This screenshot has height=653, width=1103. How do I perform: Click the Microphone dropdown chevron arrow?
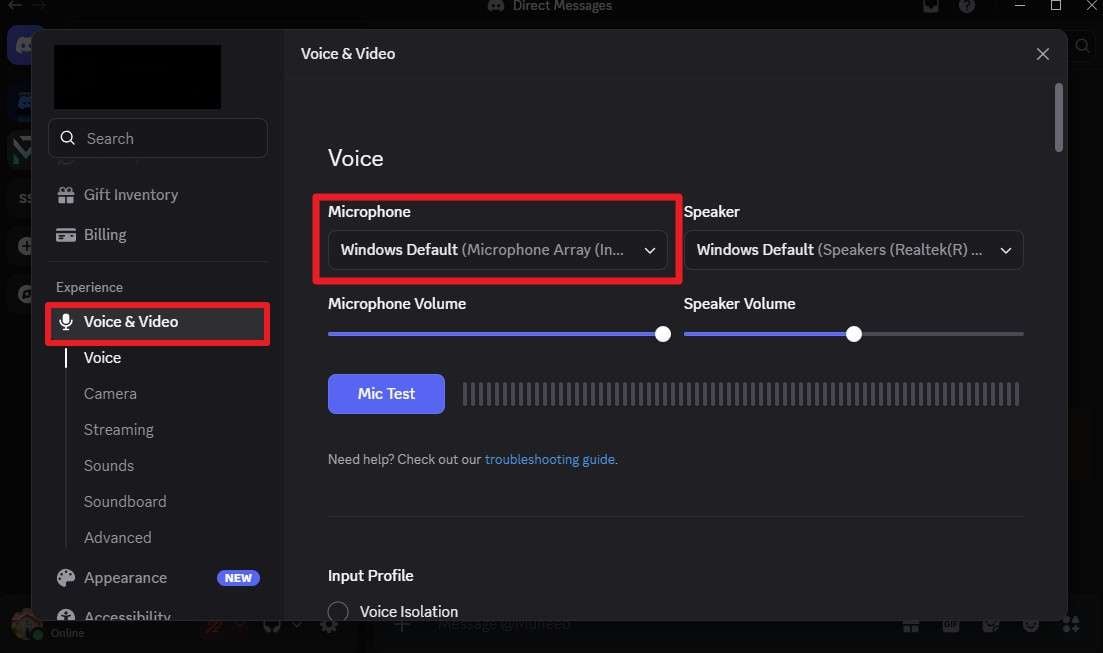coord(649,251)
